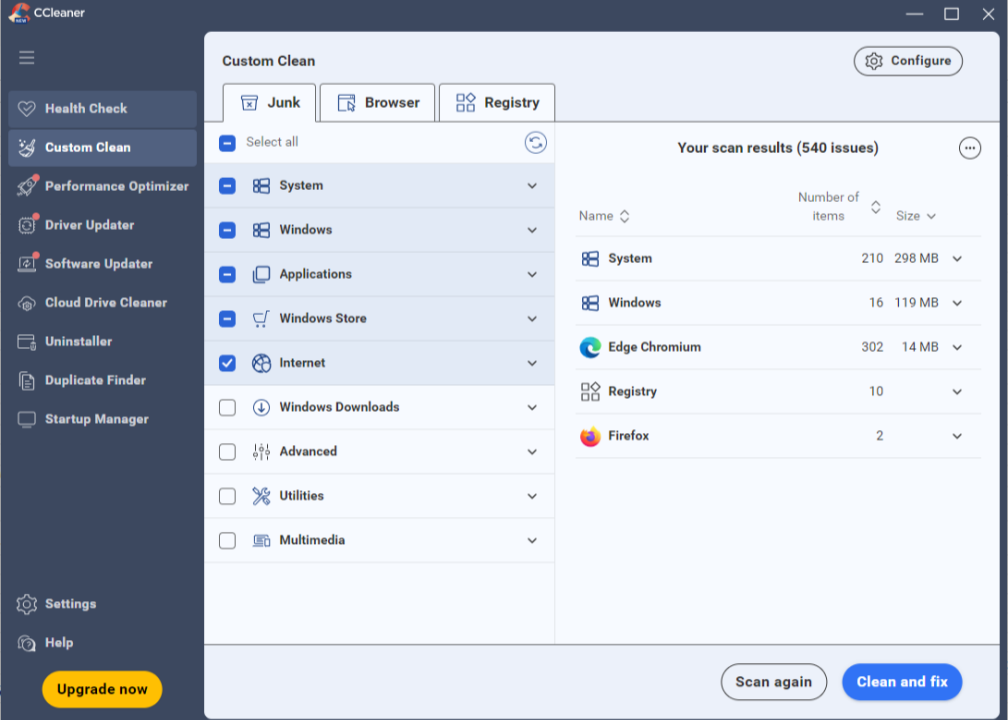Click the Firefox logo in results

click(590, 436)
